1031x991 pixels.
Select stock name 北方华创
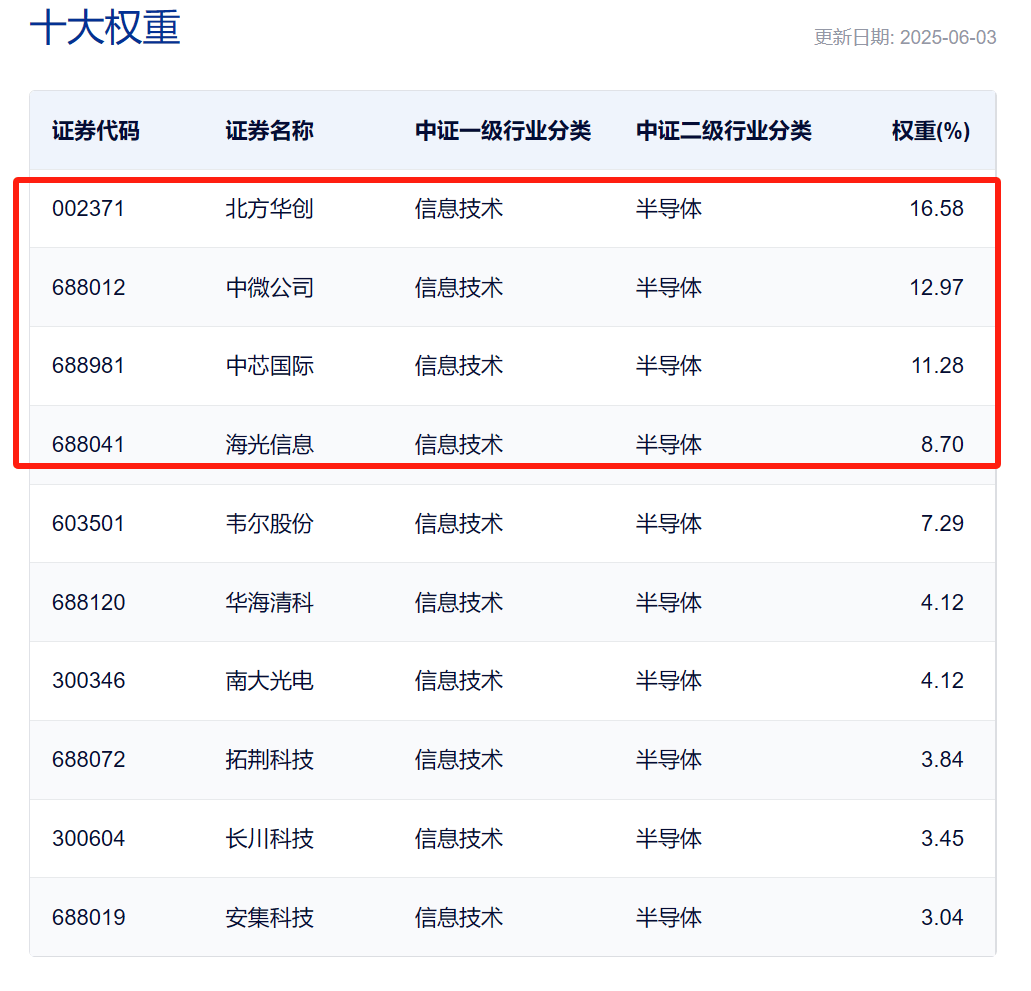(x=270, y=208)
